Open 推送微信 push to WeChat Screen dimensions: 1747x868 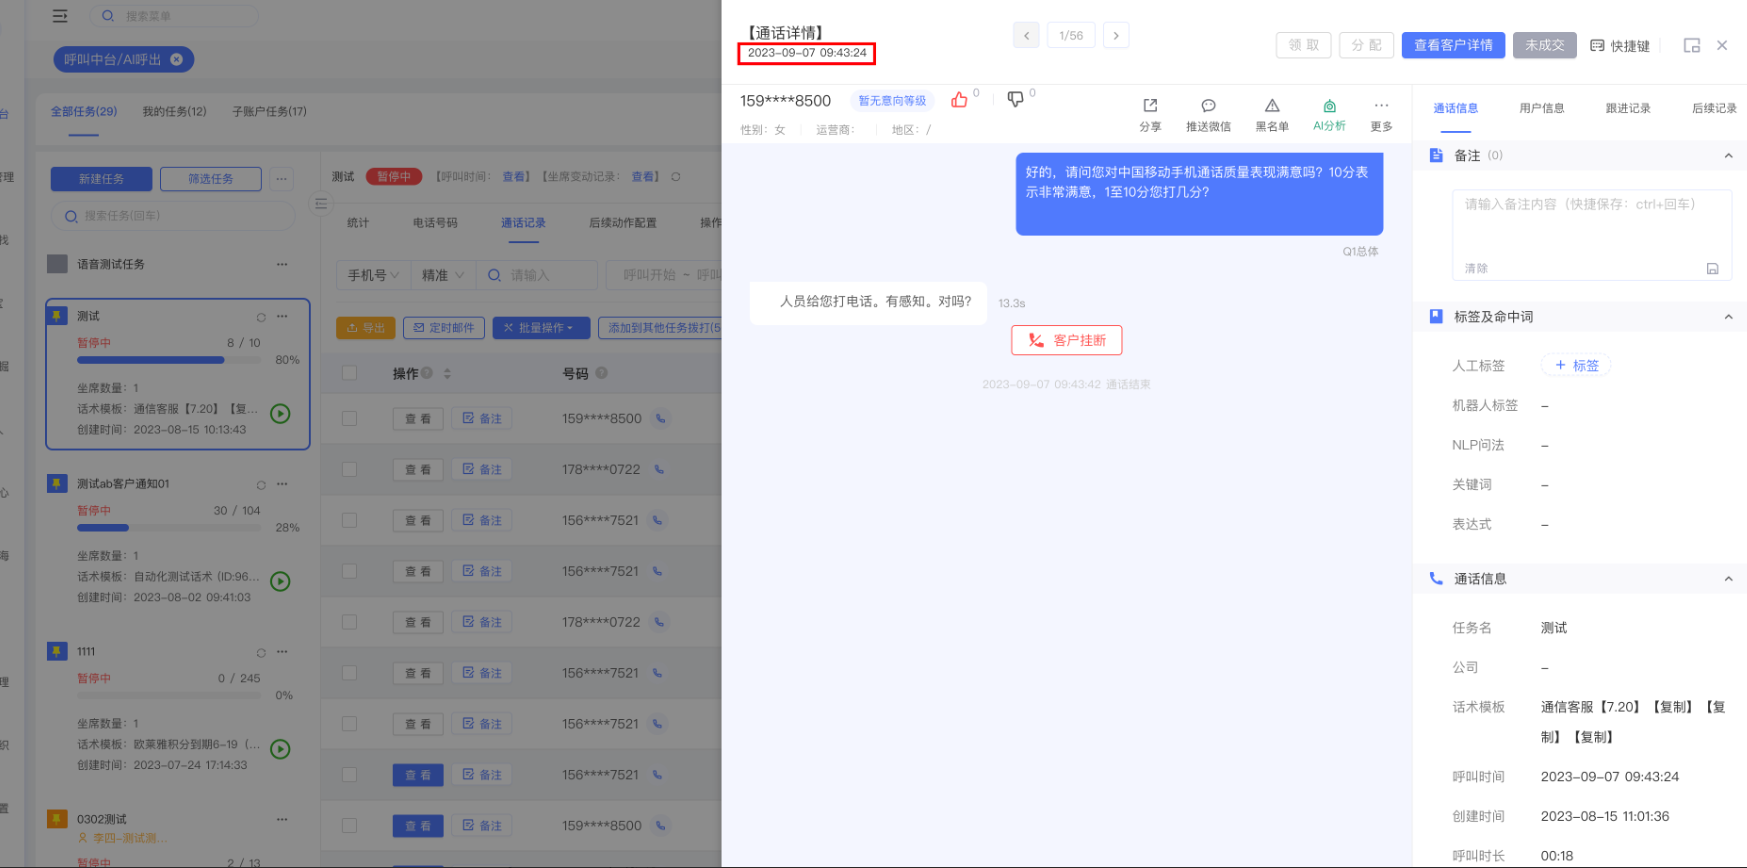point(1208,106)
